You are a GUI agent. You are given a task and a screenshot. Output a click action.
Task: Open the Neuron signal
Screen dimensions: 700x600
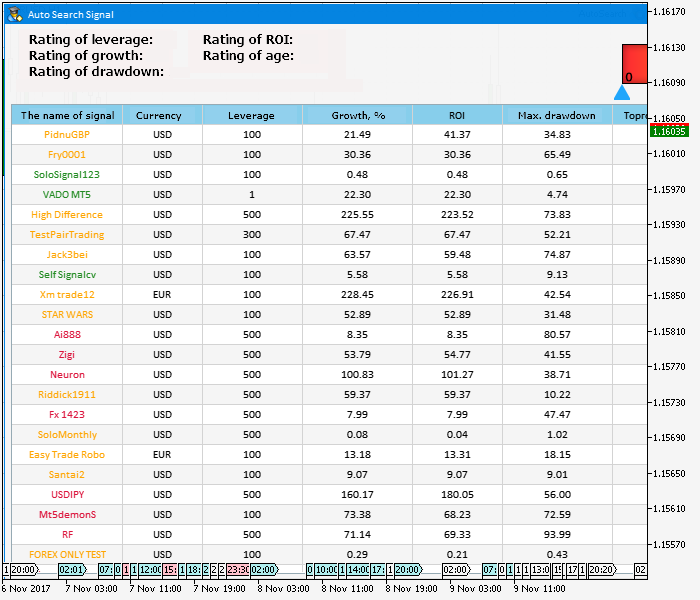tap(67, 375)
